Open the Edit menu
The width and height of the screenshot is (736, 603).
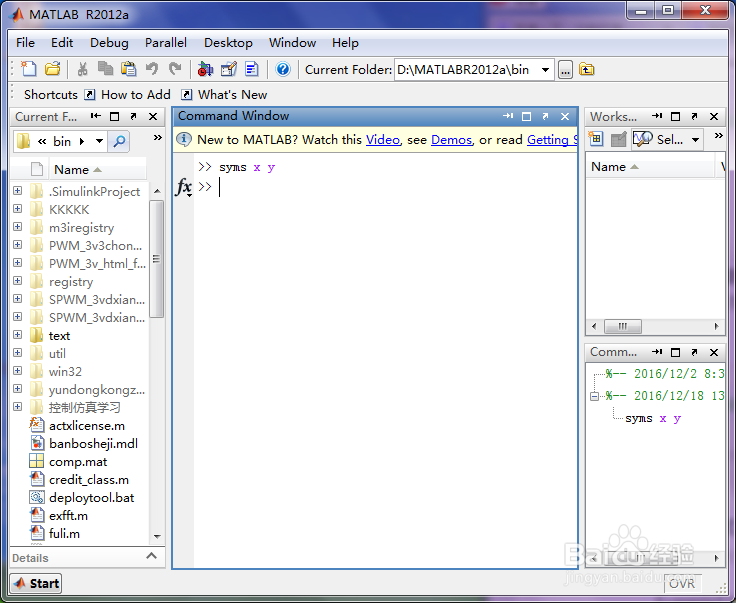pos(62,43)
